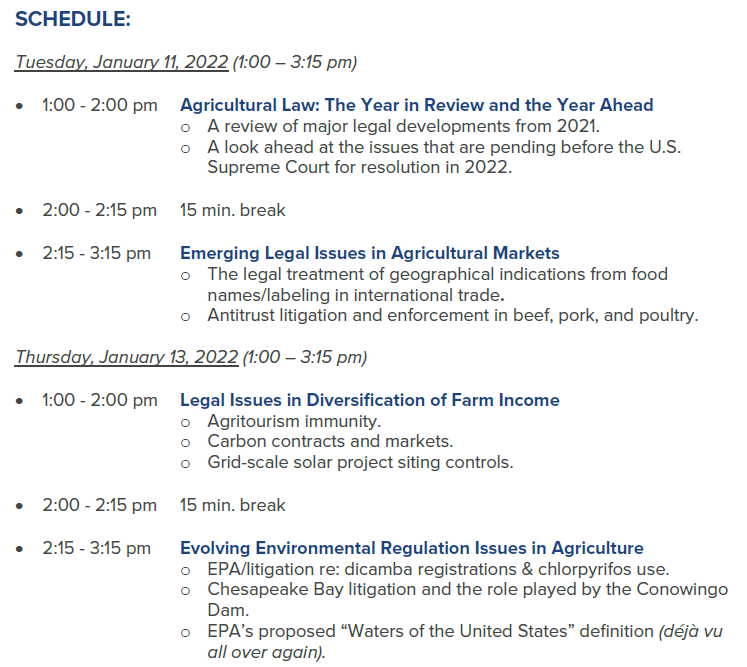Open the Tuesday, January 11, 2022 link

(121, 62)
